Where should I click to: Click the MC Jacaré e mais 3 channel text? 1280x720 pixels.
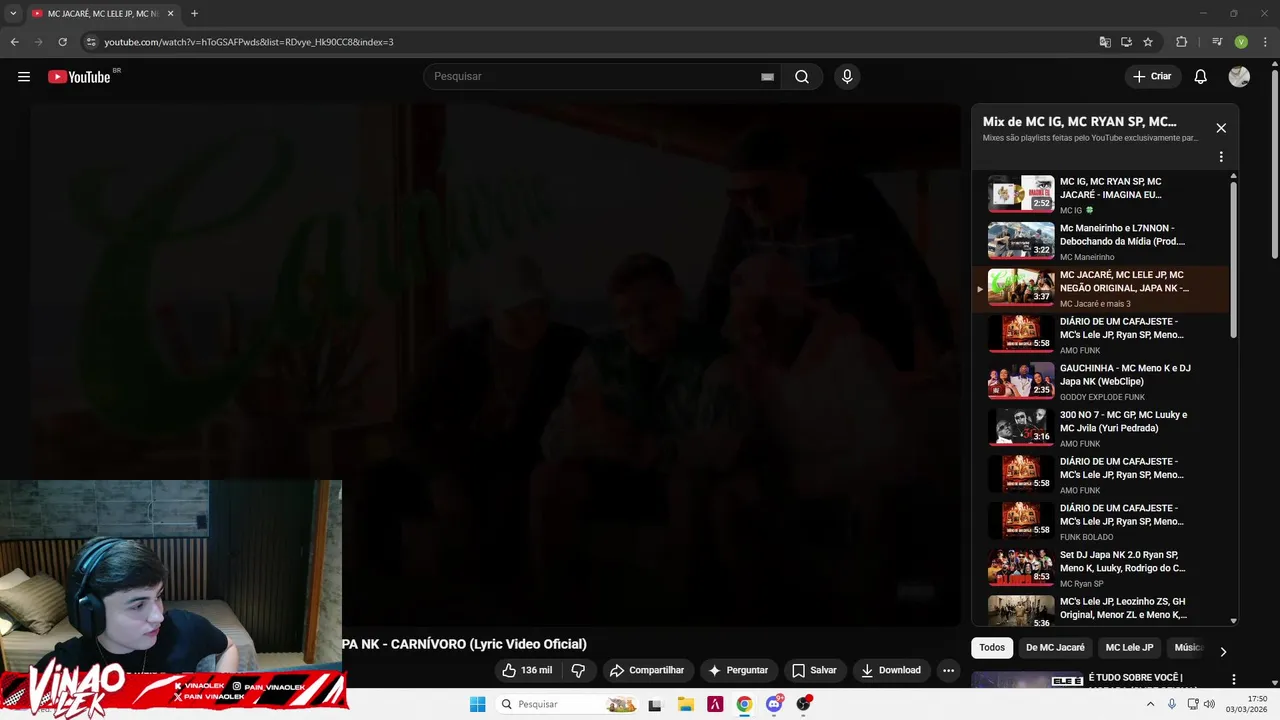1095,304
